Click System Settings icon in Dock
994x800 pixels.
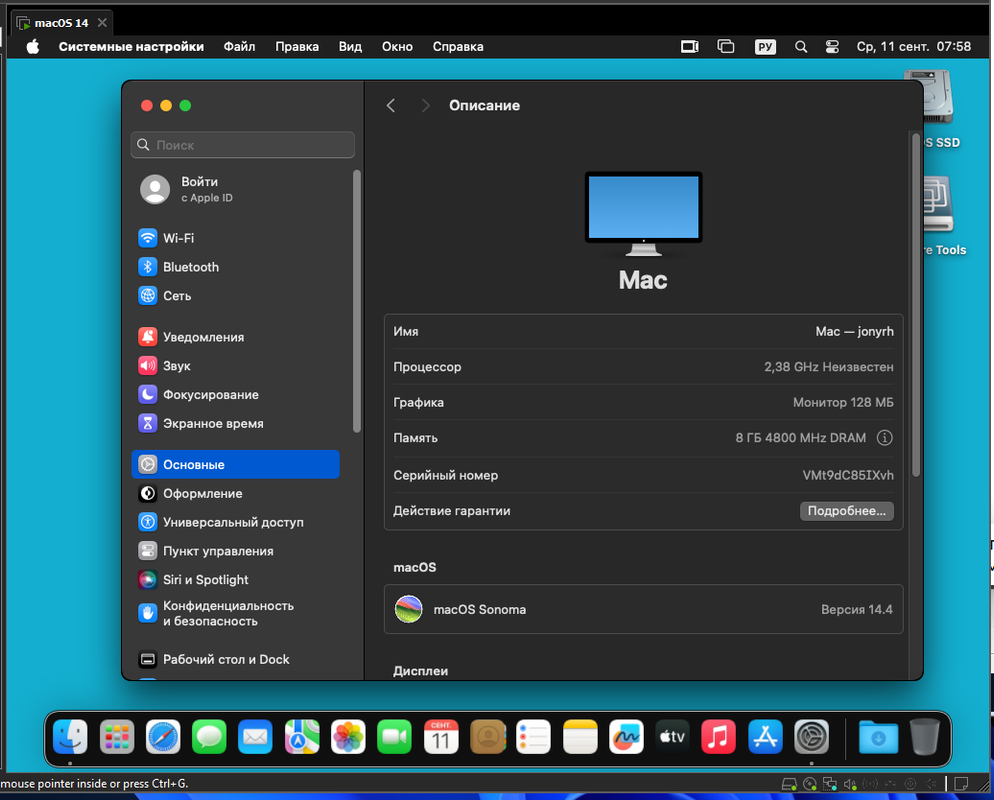click(811, 737)
